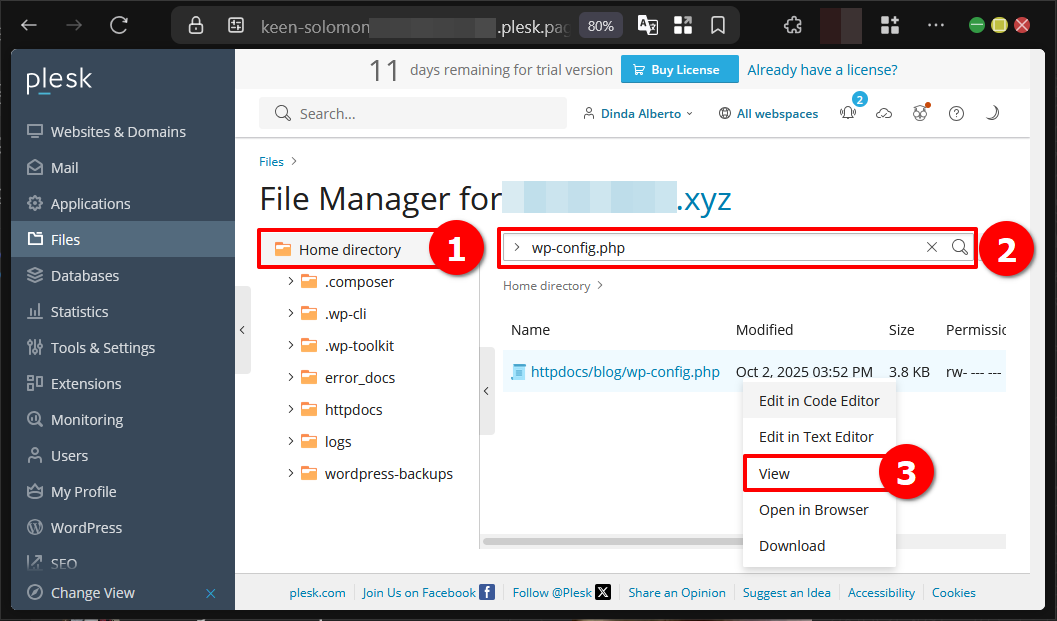Toggle dark mode moon icon
The height and width of the screenshot is (621, 1057).
(992, 113)
